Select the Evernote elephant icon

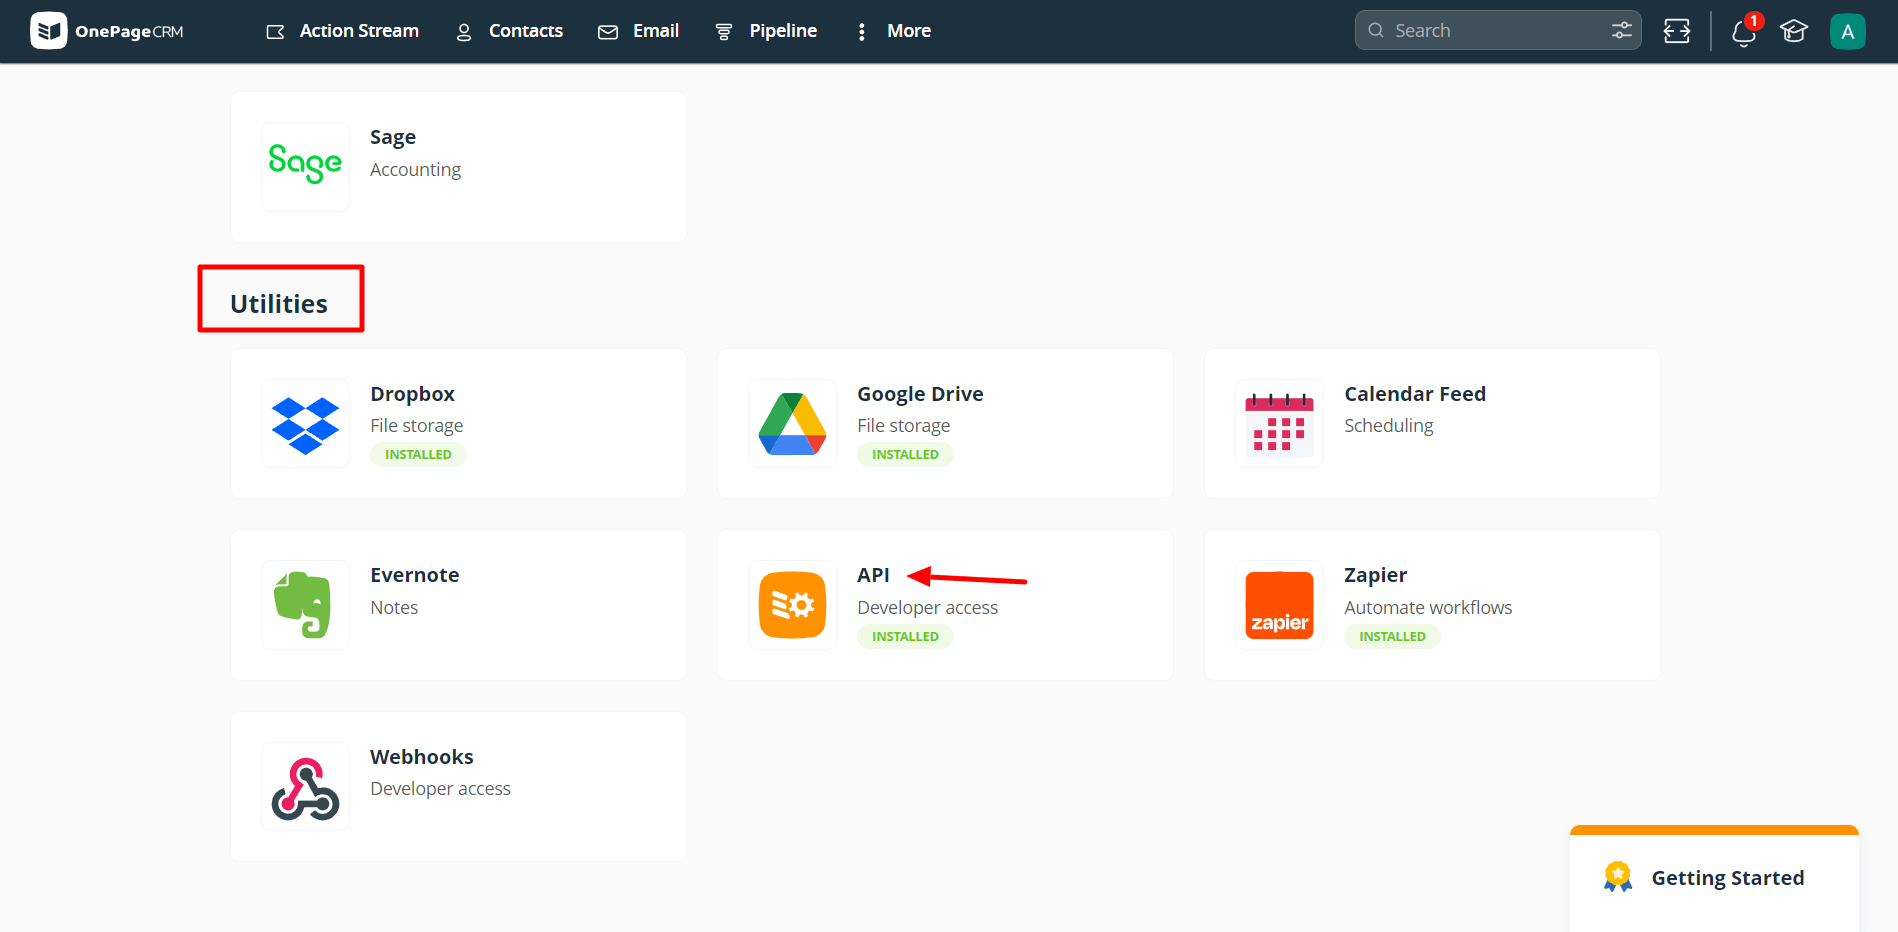[305, 605]
